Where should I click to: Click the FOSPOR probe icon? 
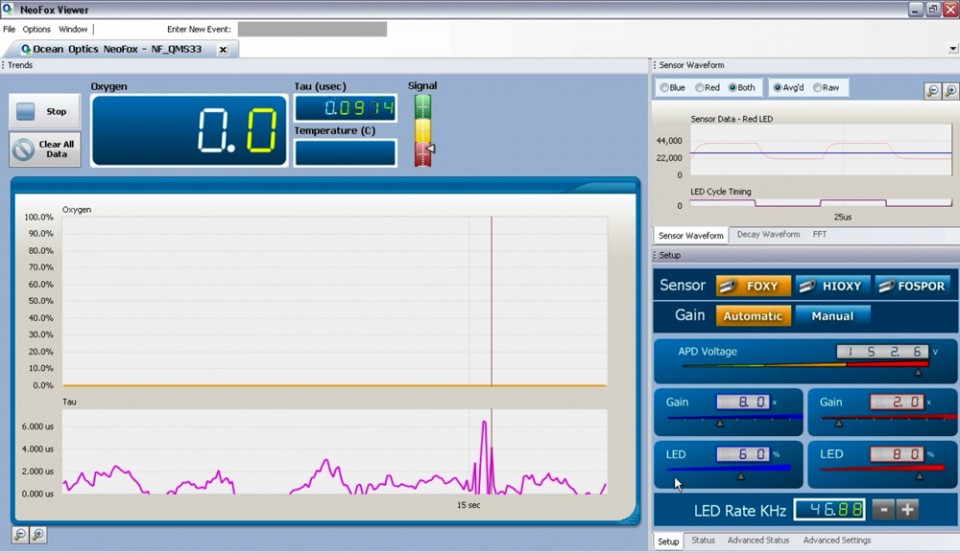coord(886,286)
